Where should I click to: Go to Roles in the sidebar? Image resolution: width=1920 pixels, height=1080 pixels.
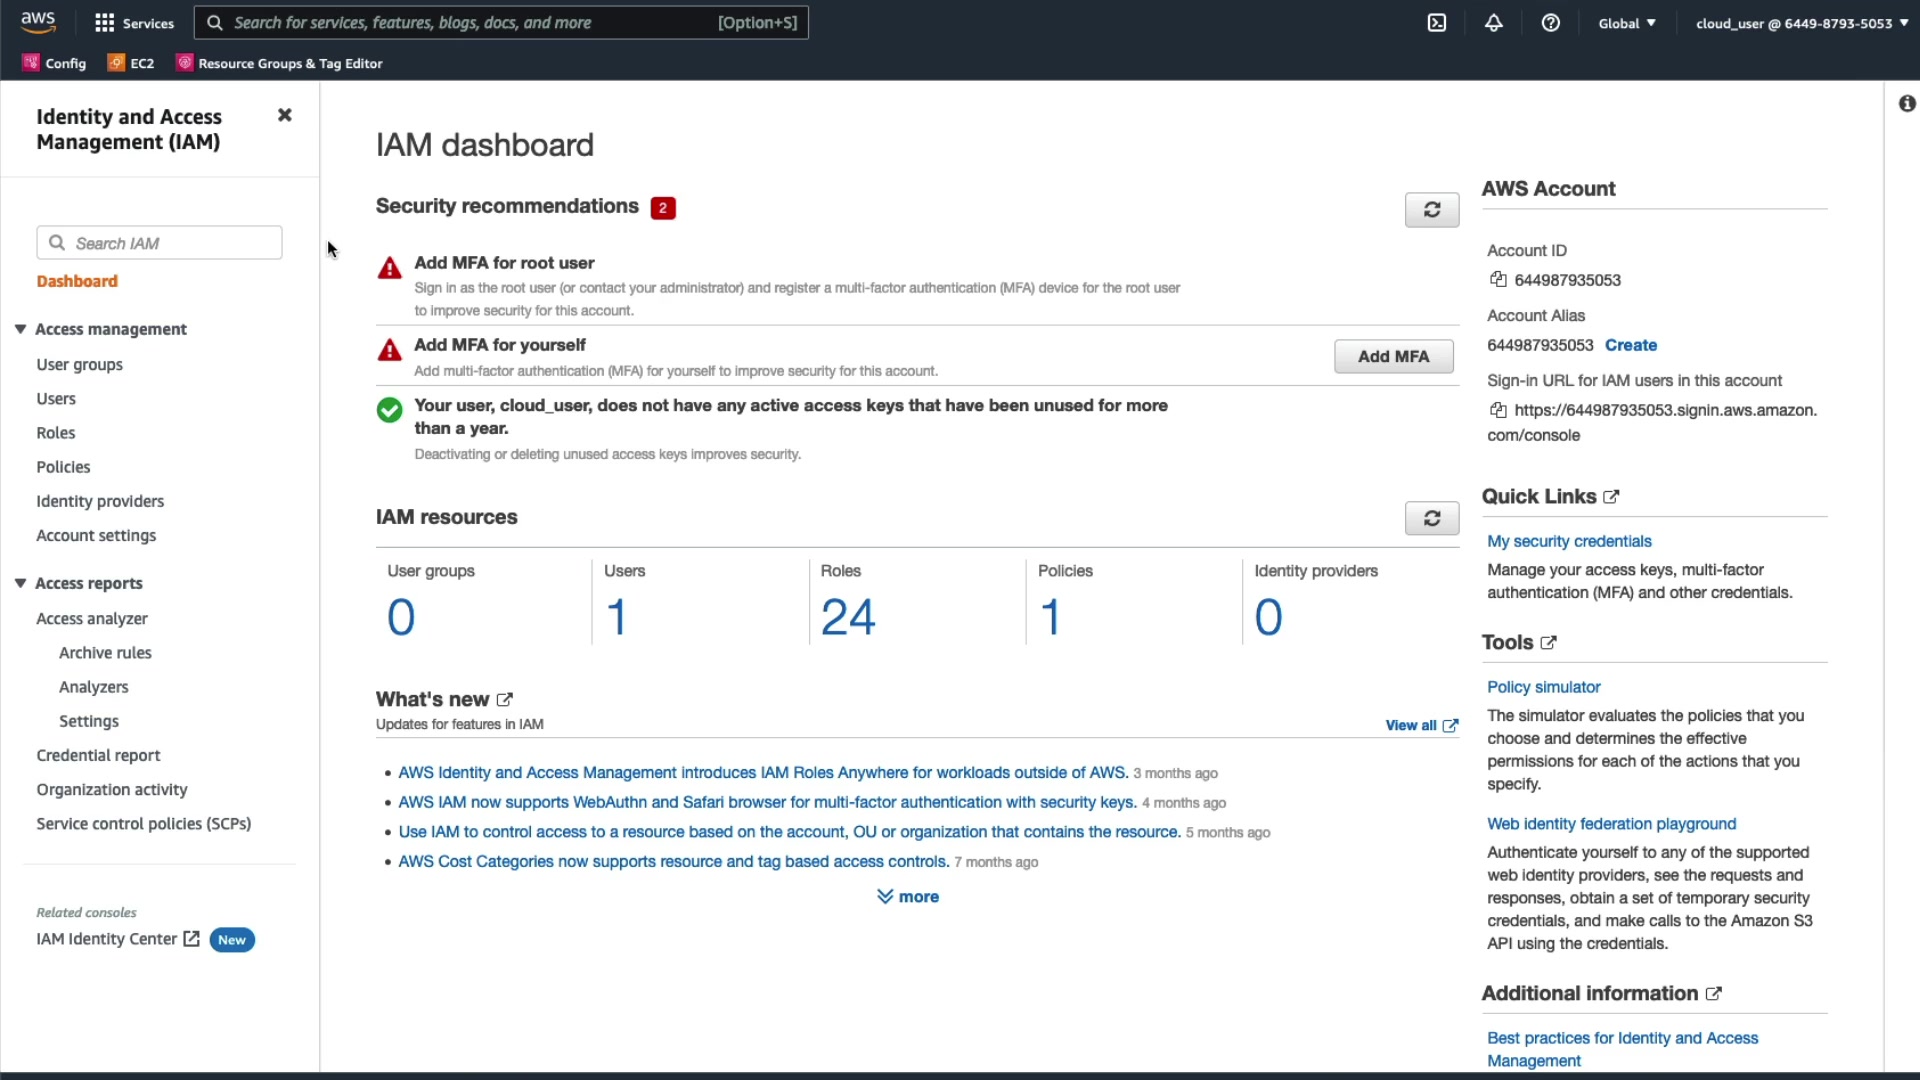pyautogui.click(x=56, y=433)
